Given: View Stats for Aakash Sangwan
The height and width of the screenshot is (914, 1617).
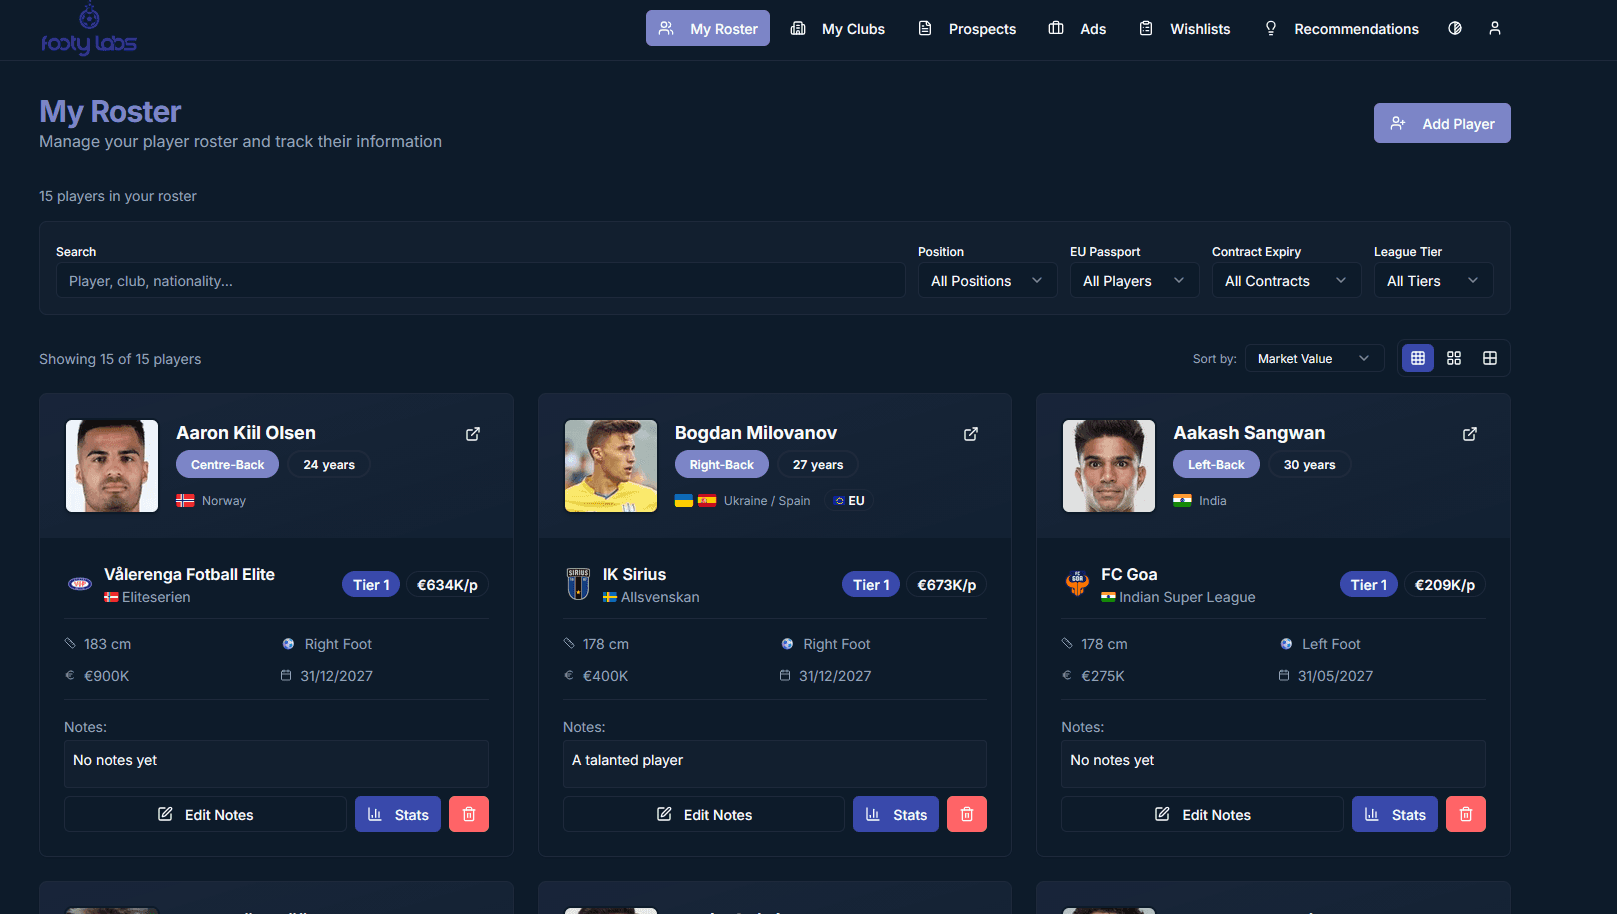Looking at the screenshot, I should 1394,814.
